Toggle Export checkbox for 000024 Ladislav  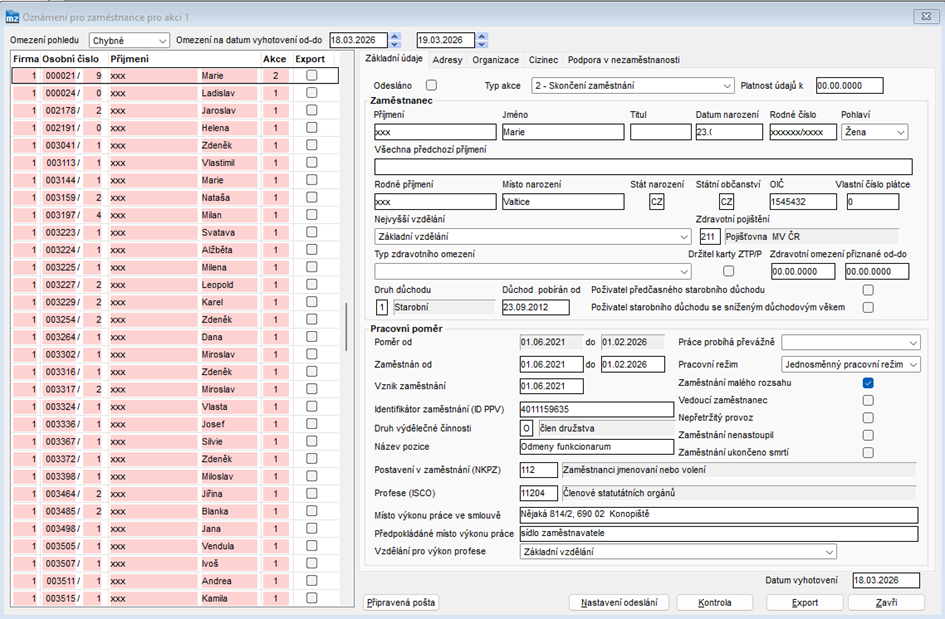coord(312,93)
